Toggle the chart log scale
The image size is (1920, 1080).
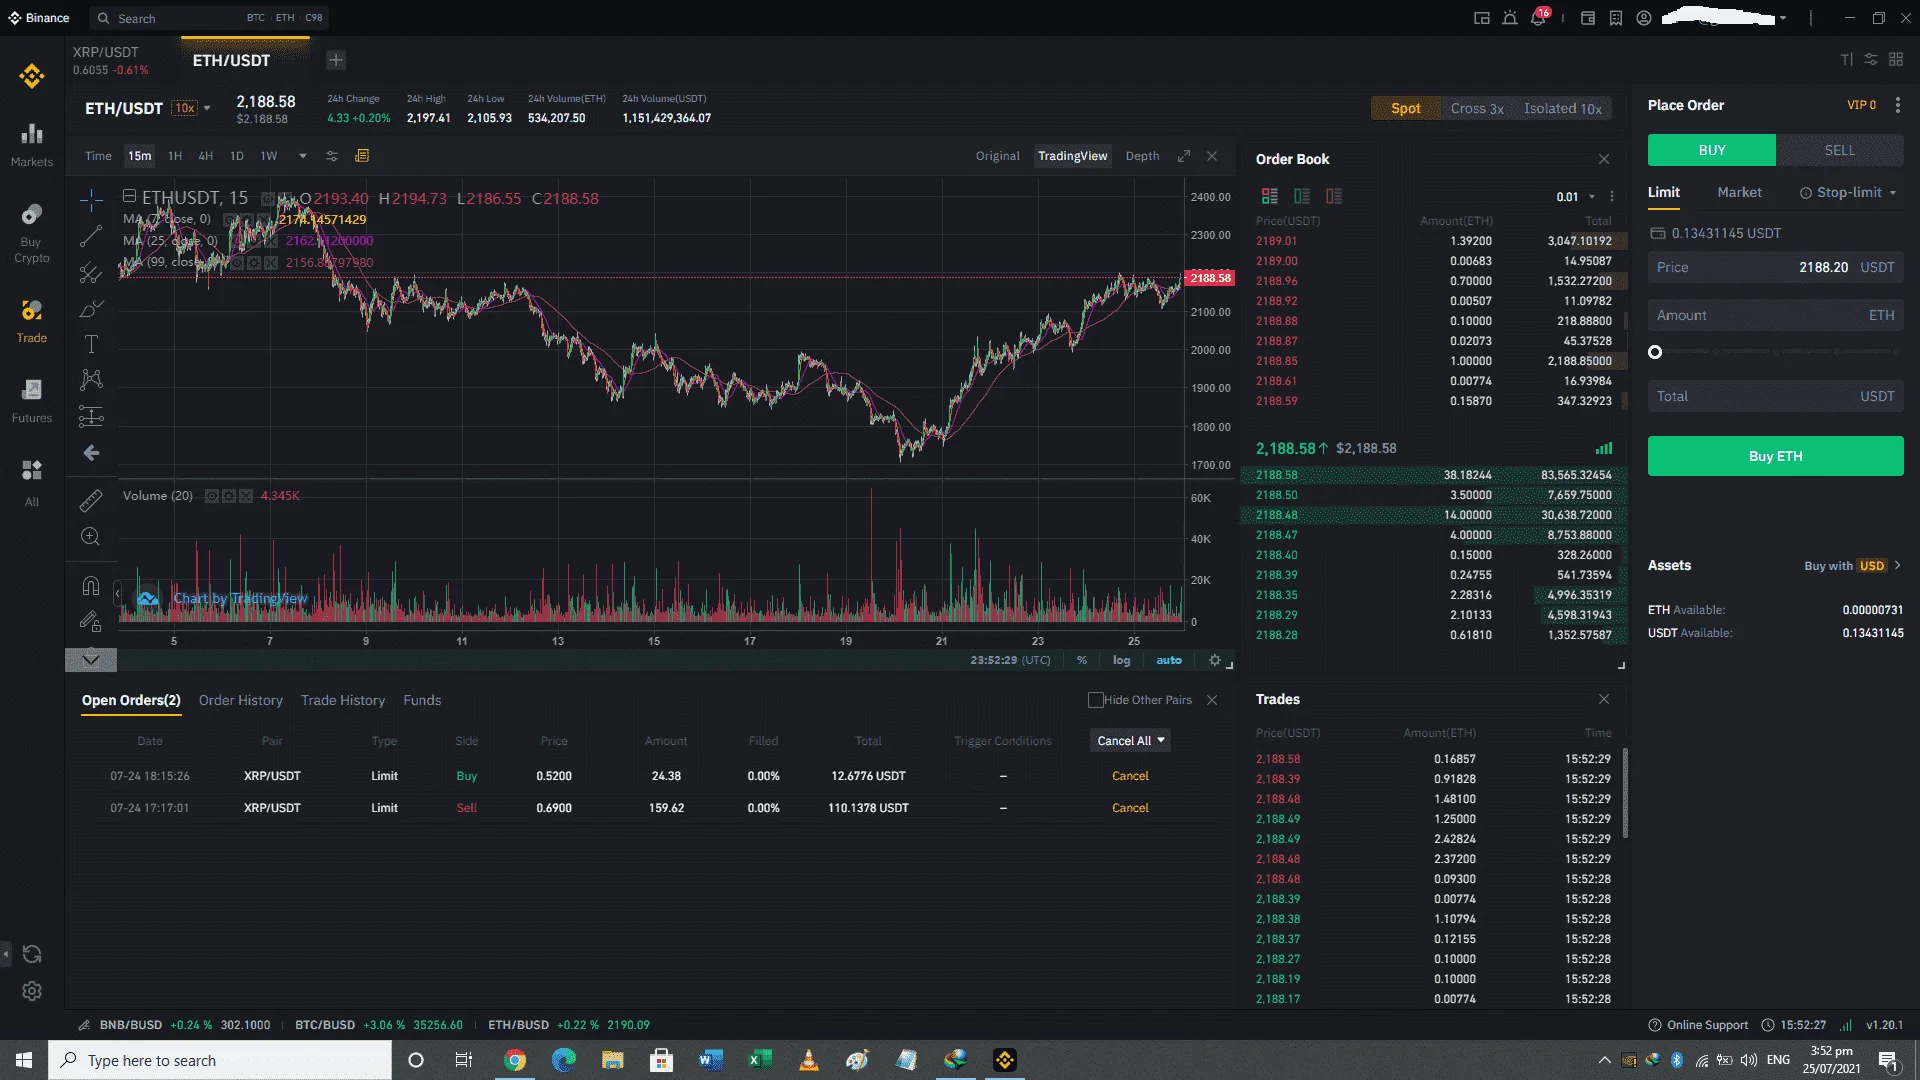click(x=1122, y=660)
